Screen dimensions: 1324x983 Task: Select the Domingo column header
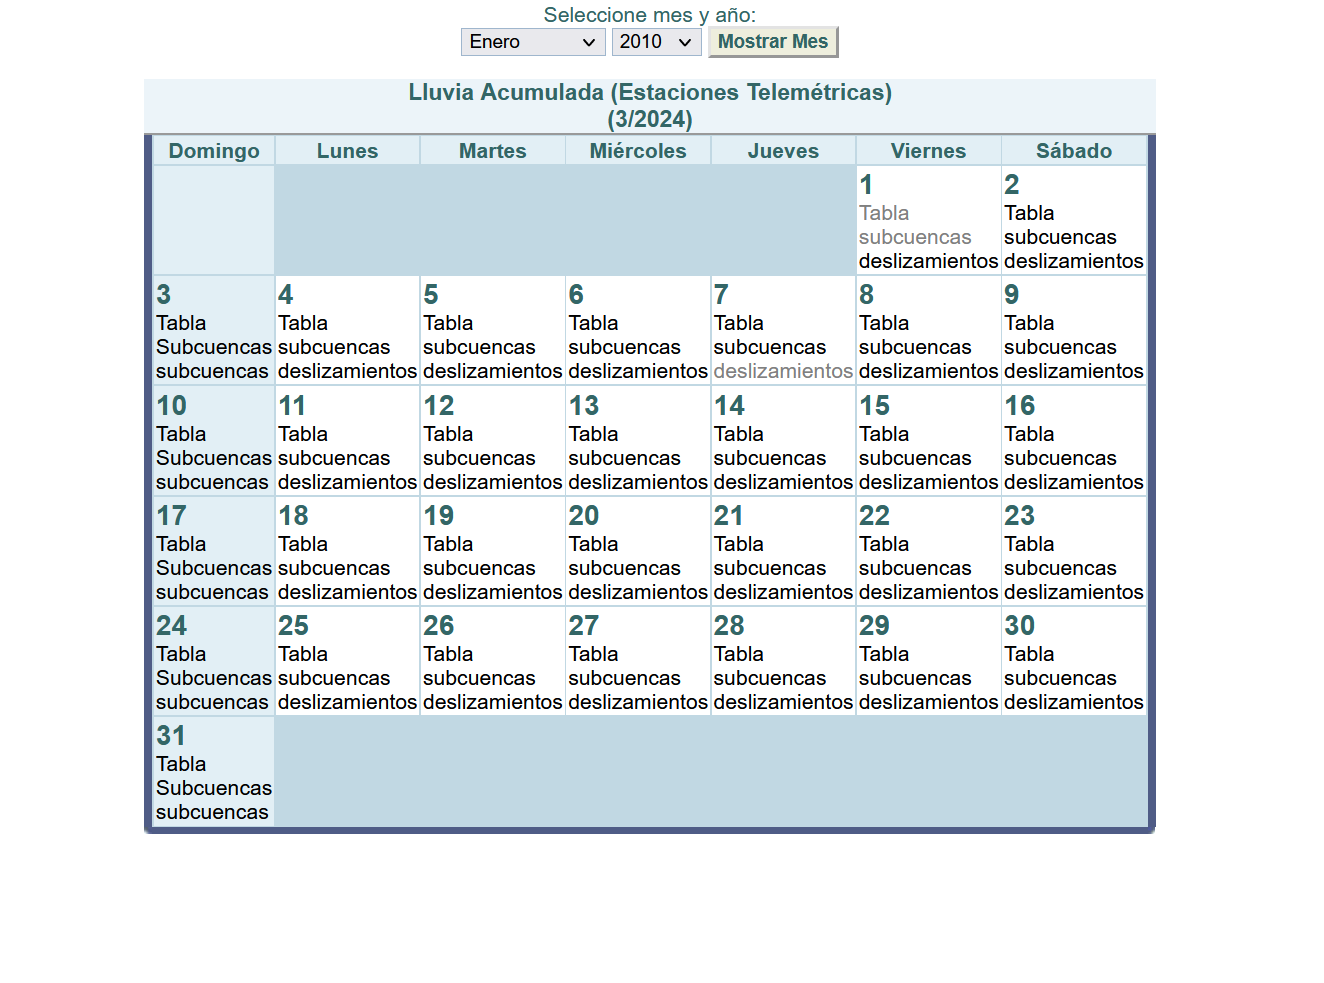coord(214,151)
